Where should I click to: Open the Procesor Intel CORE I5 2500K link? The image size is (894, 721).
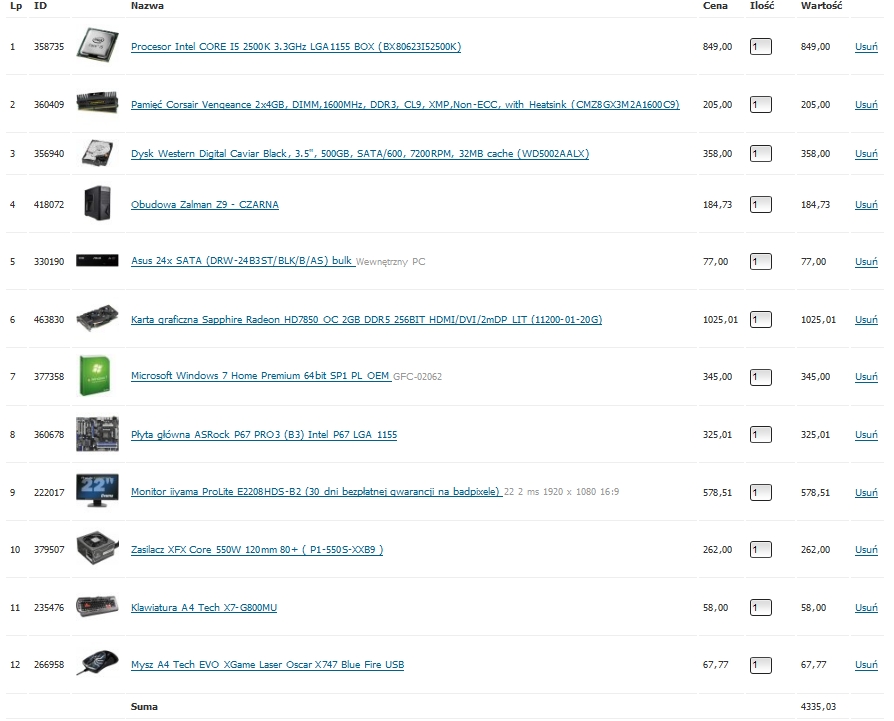(296, 47)
